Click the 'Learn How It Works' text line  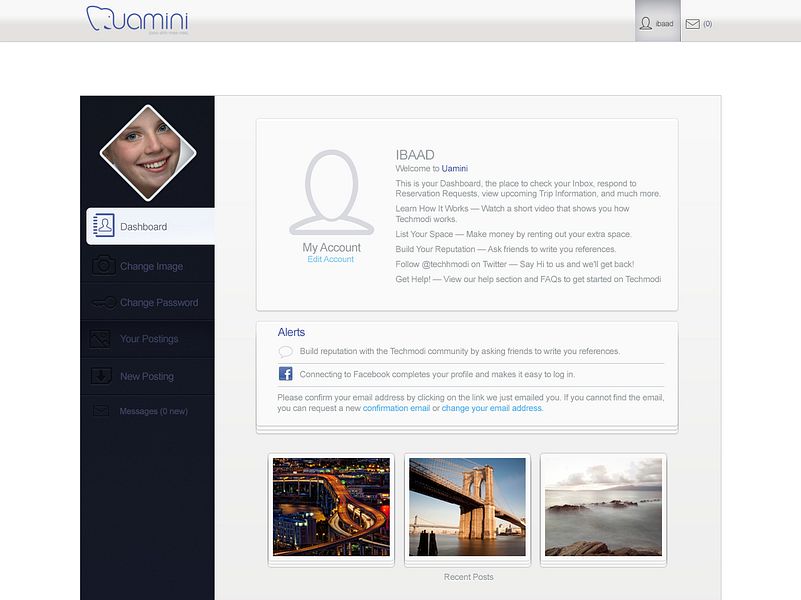coord(512,213)
